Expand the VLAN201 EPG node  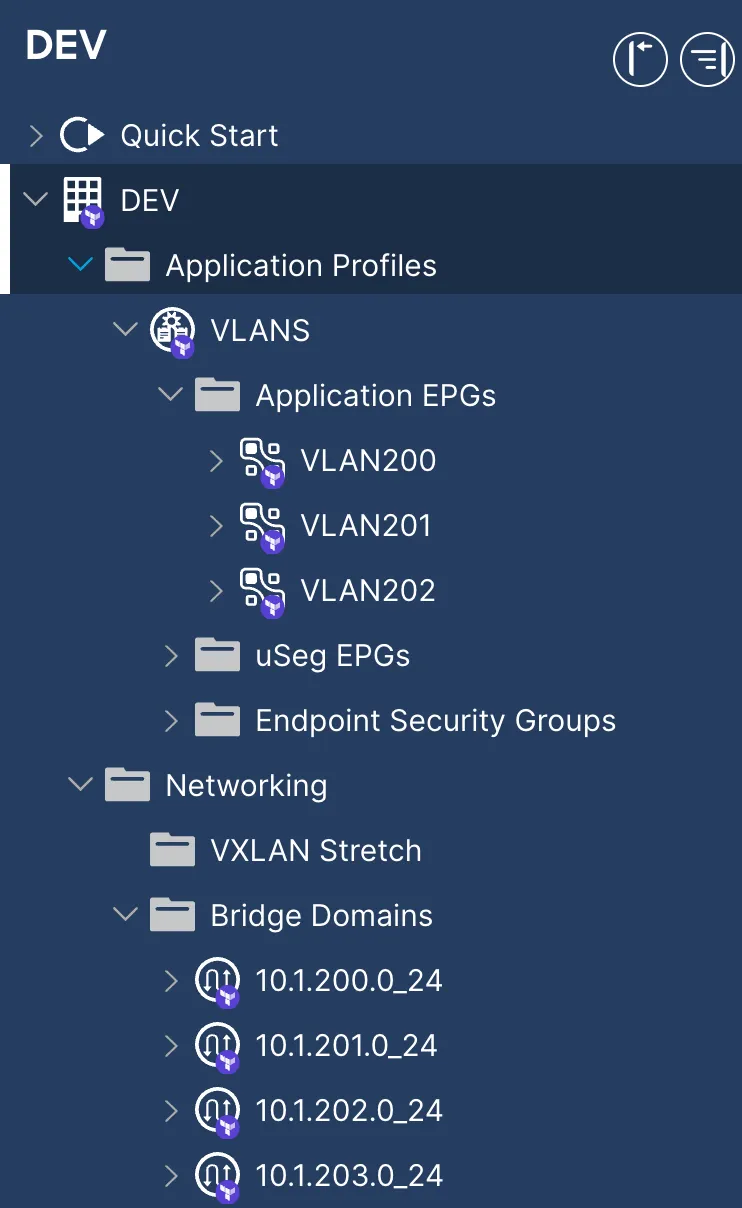216,526
